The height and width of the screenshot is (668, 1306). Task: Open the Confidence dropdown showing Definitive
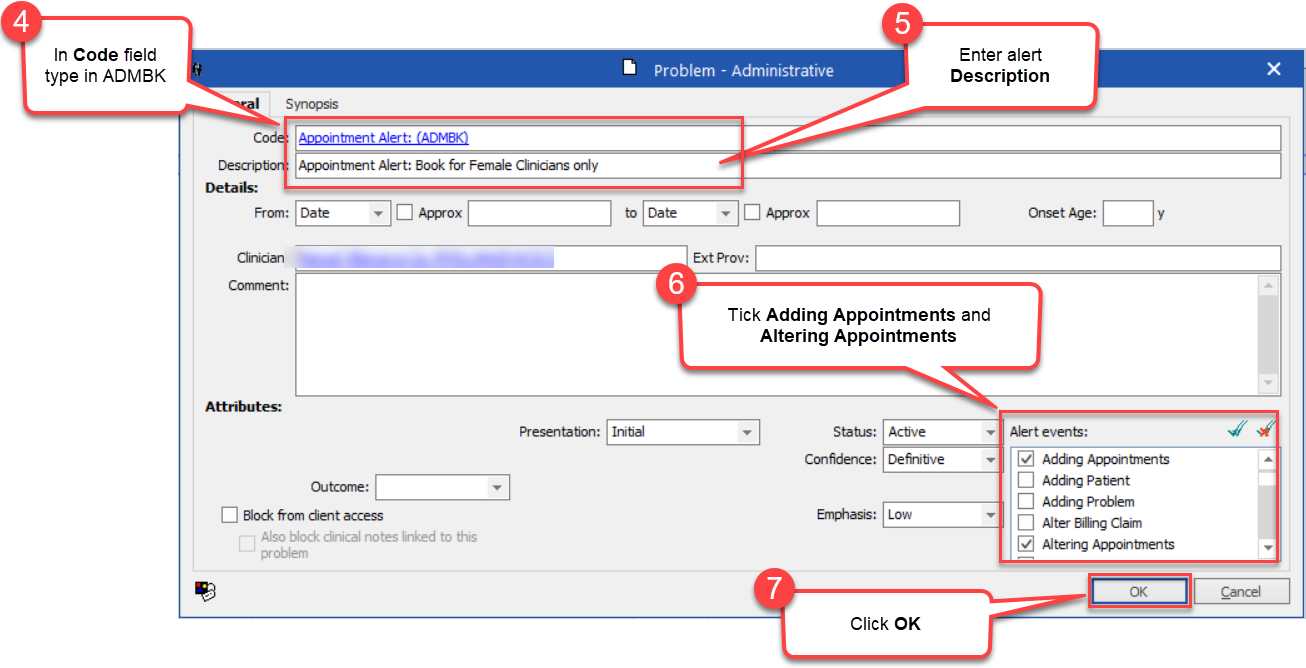(x=988, y=459)
